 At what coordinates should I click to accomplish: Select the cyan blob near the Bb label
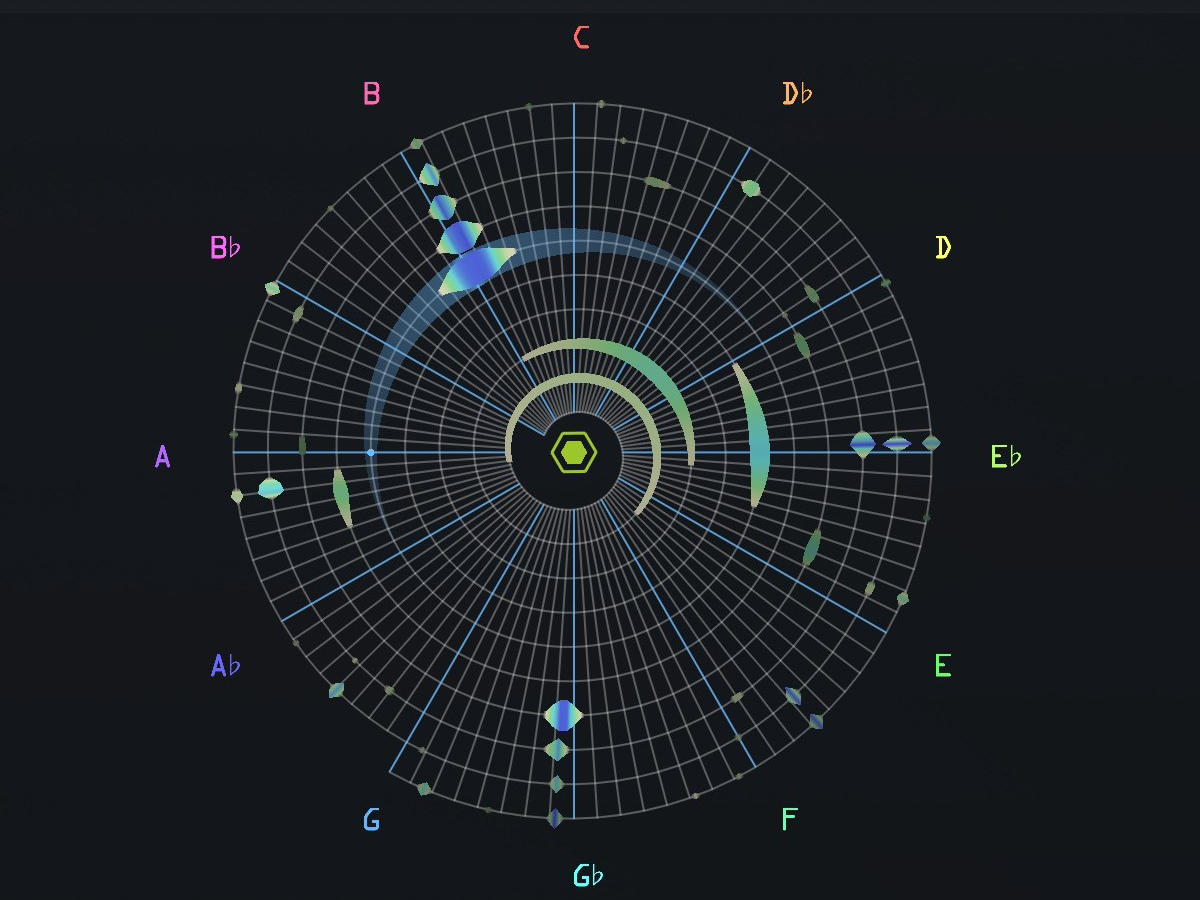point(268,486)
